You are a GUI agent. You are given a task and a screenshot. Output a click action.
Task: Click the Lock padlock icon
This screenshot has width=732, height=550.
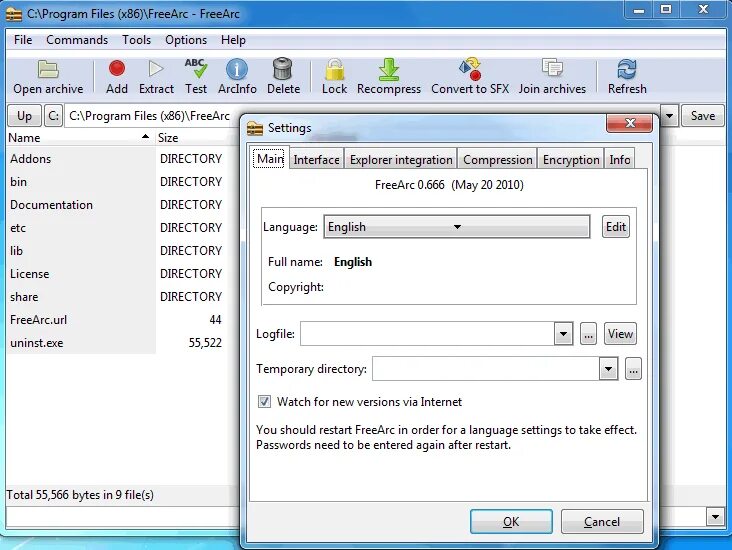(x=334, y=69)
